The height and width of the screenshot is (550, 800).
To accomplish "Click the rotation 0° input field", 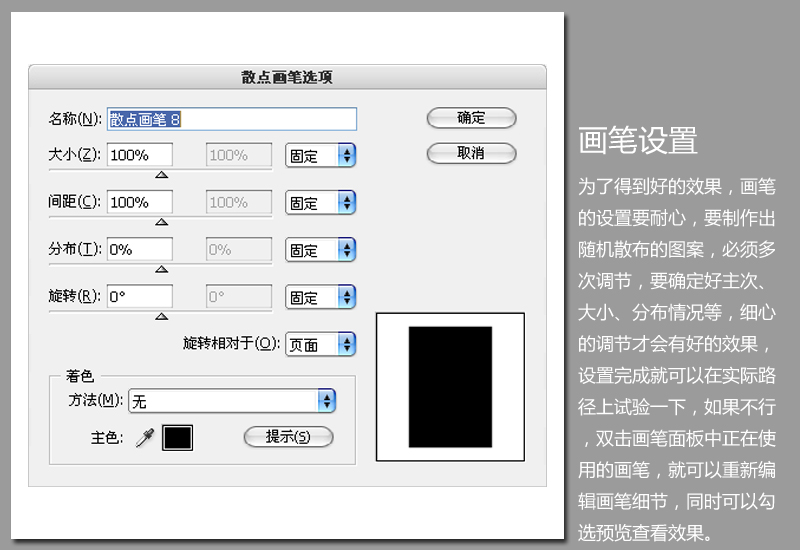I will [x=140, y=296].
